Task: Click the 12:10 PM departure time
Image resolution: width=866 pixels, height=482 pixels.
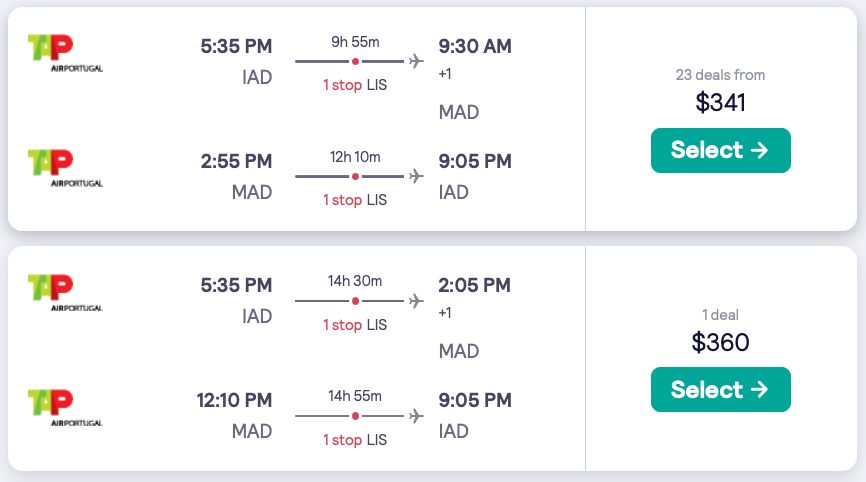Action: 234,401
